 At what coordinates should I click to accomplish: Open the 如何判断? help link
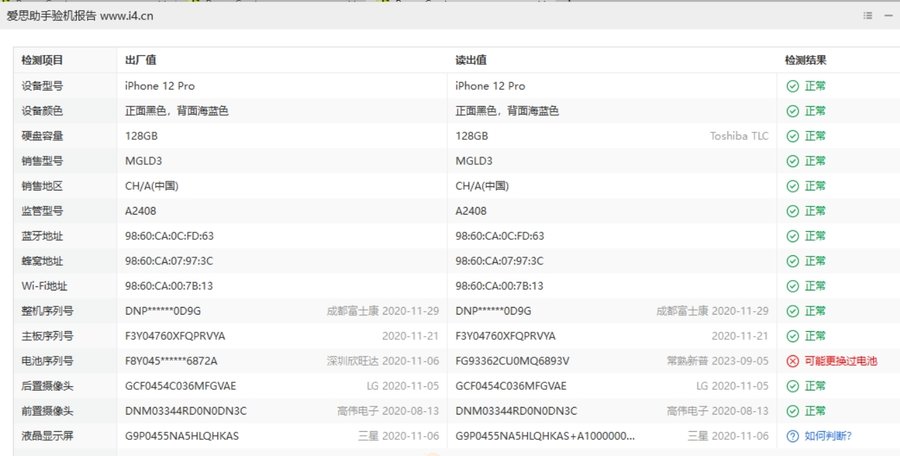[x=828, y=436]
